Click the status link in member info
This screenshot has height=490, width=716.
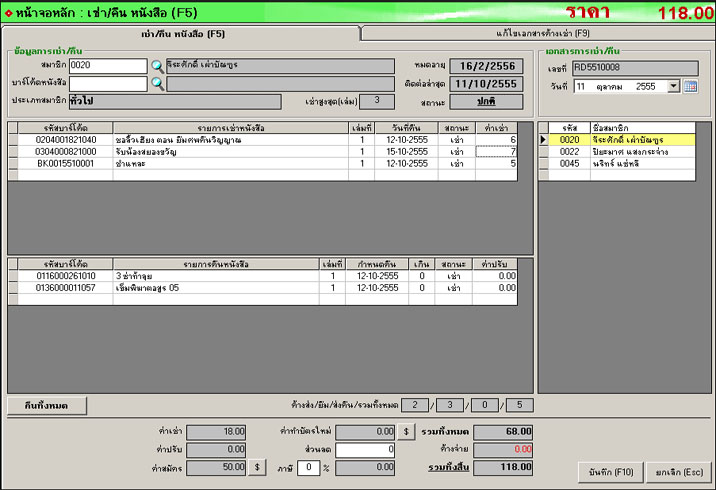click(x=486, y=101)
